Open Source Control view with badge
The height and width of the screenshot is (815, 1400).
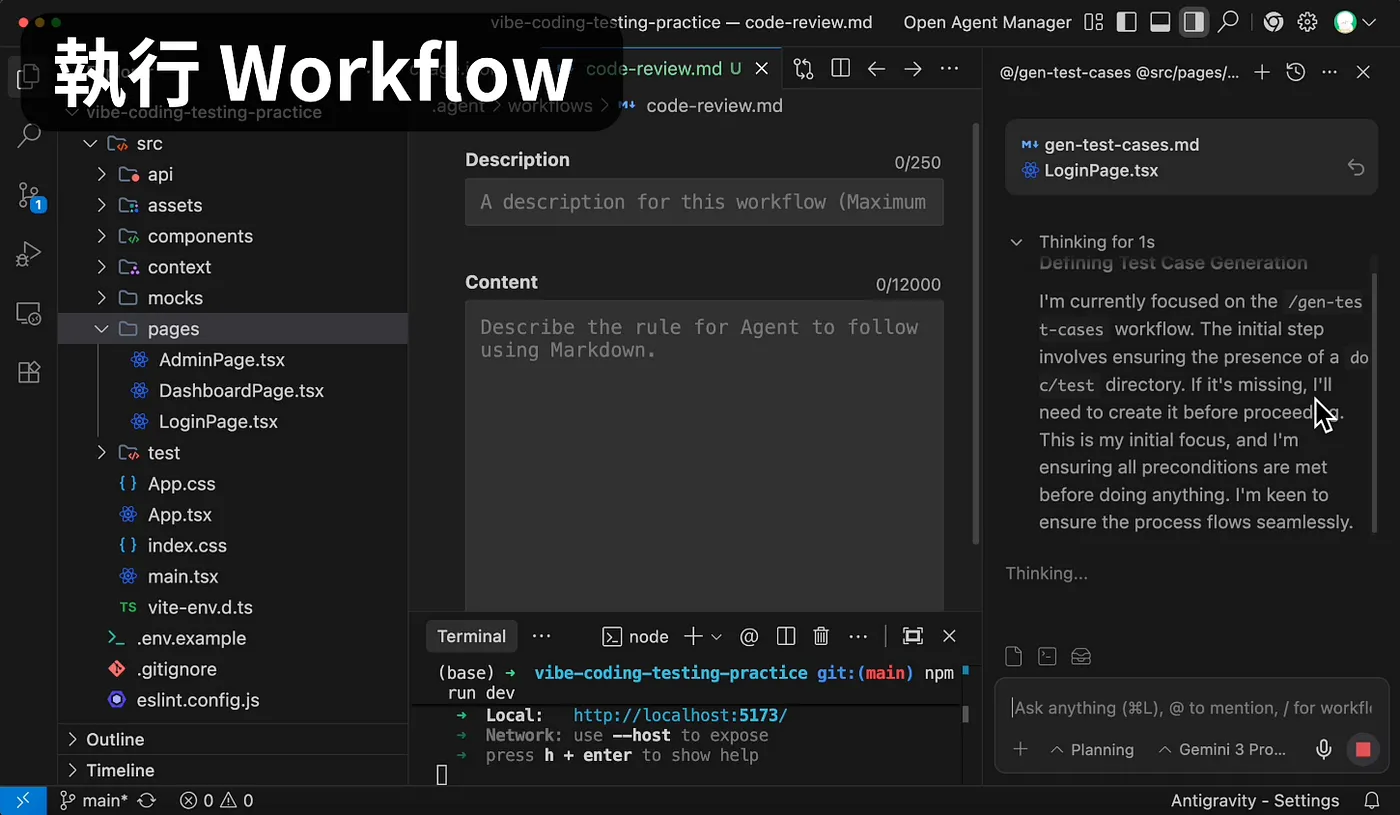30,196
